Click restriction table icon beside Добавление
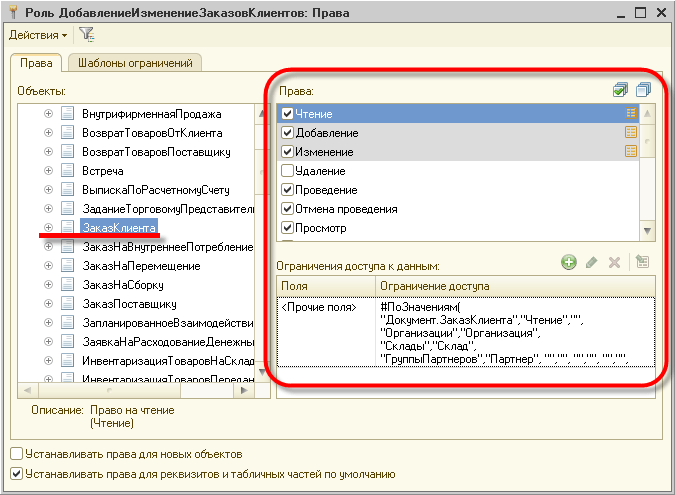 (x=631, y=132)
